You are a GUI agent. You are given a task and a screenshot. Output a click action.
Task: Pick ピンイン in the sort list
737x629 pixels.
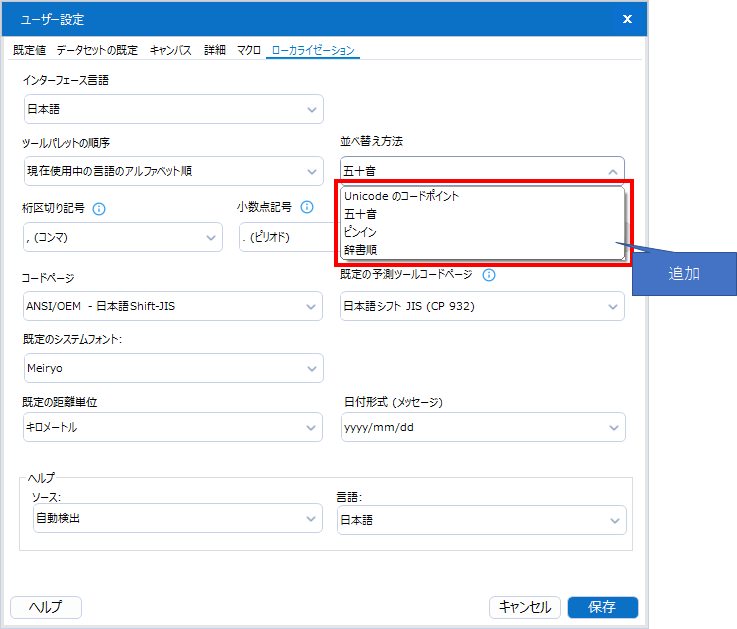coord(361,231)
